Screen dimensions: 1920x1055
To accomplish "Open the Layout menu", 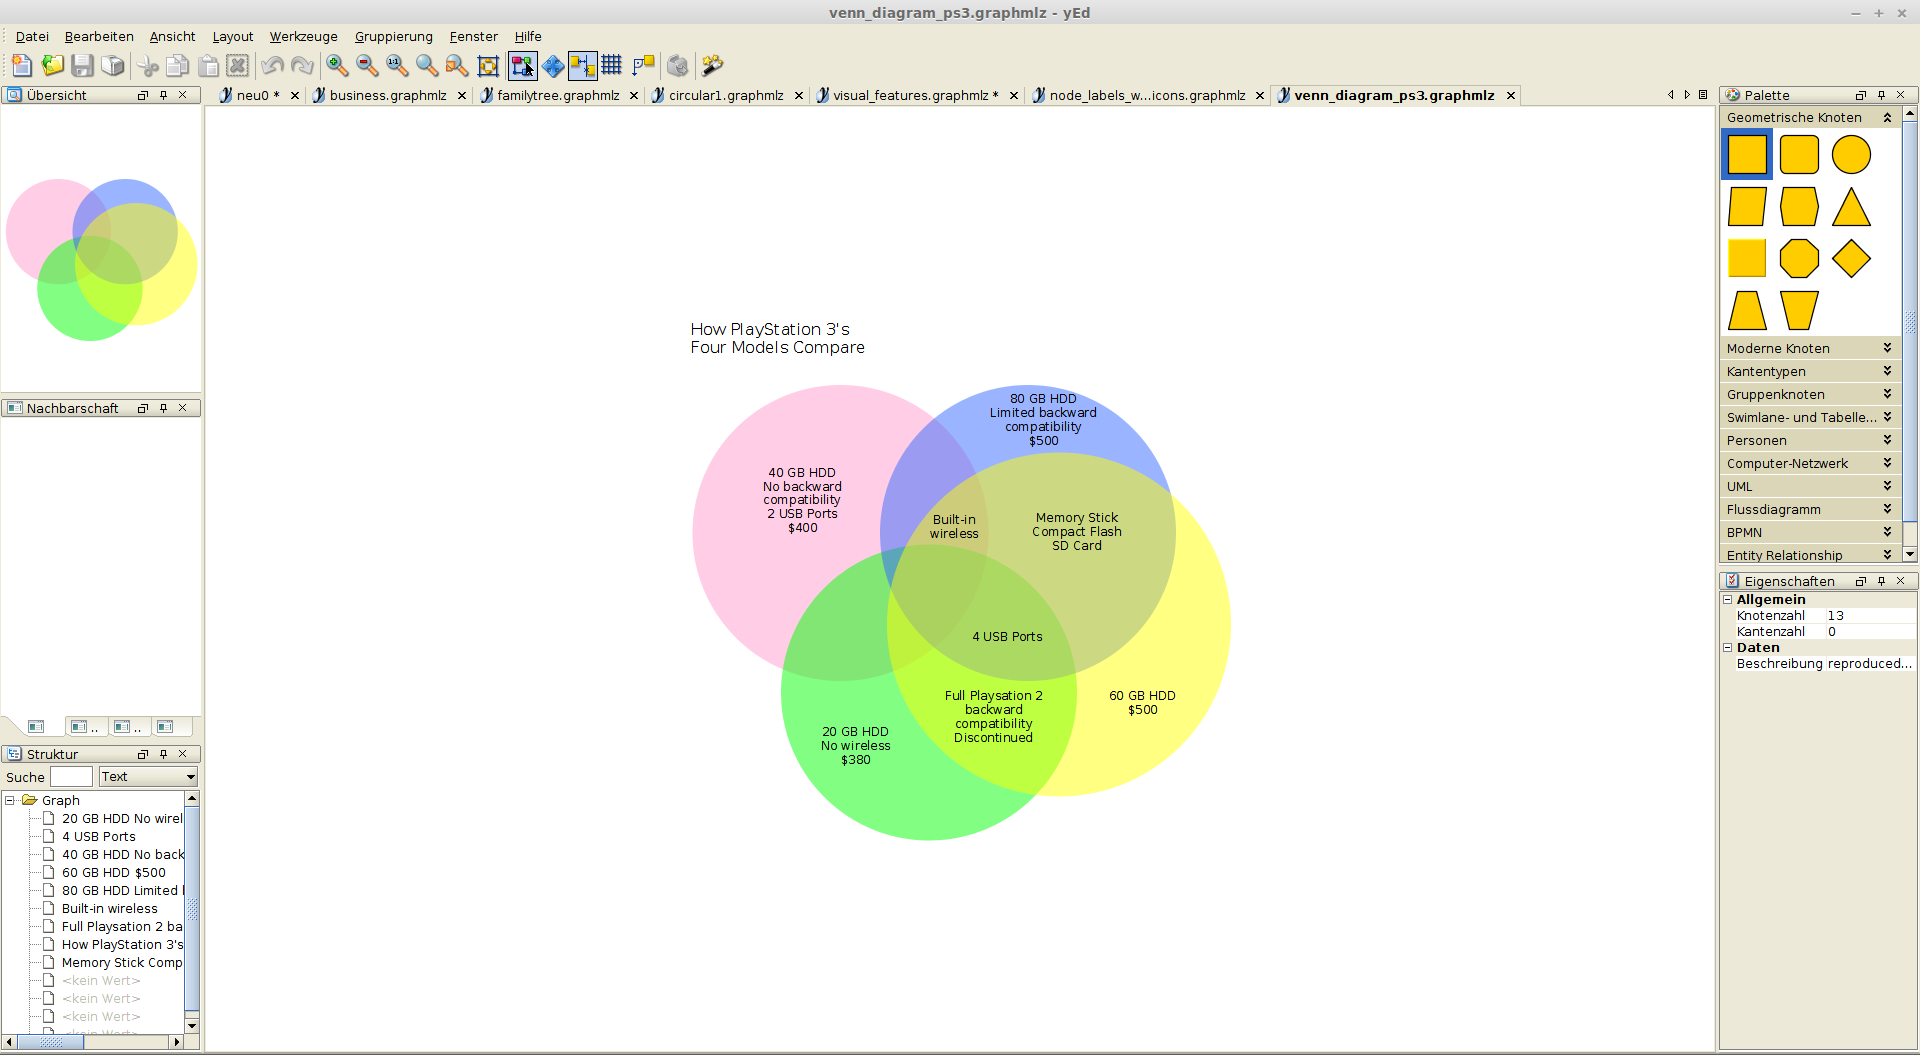I will pyautogui.click(x=233, y=37).
